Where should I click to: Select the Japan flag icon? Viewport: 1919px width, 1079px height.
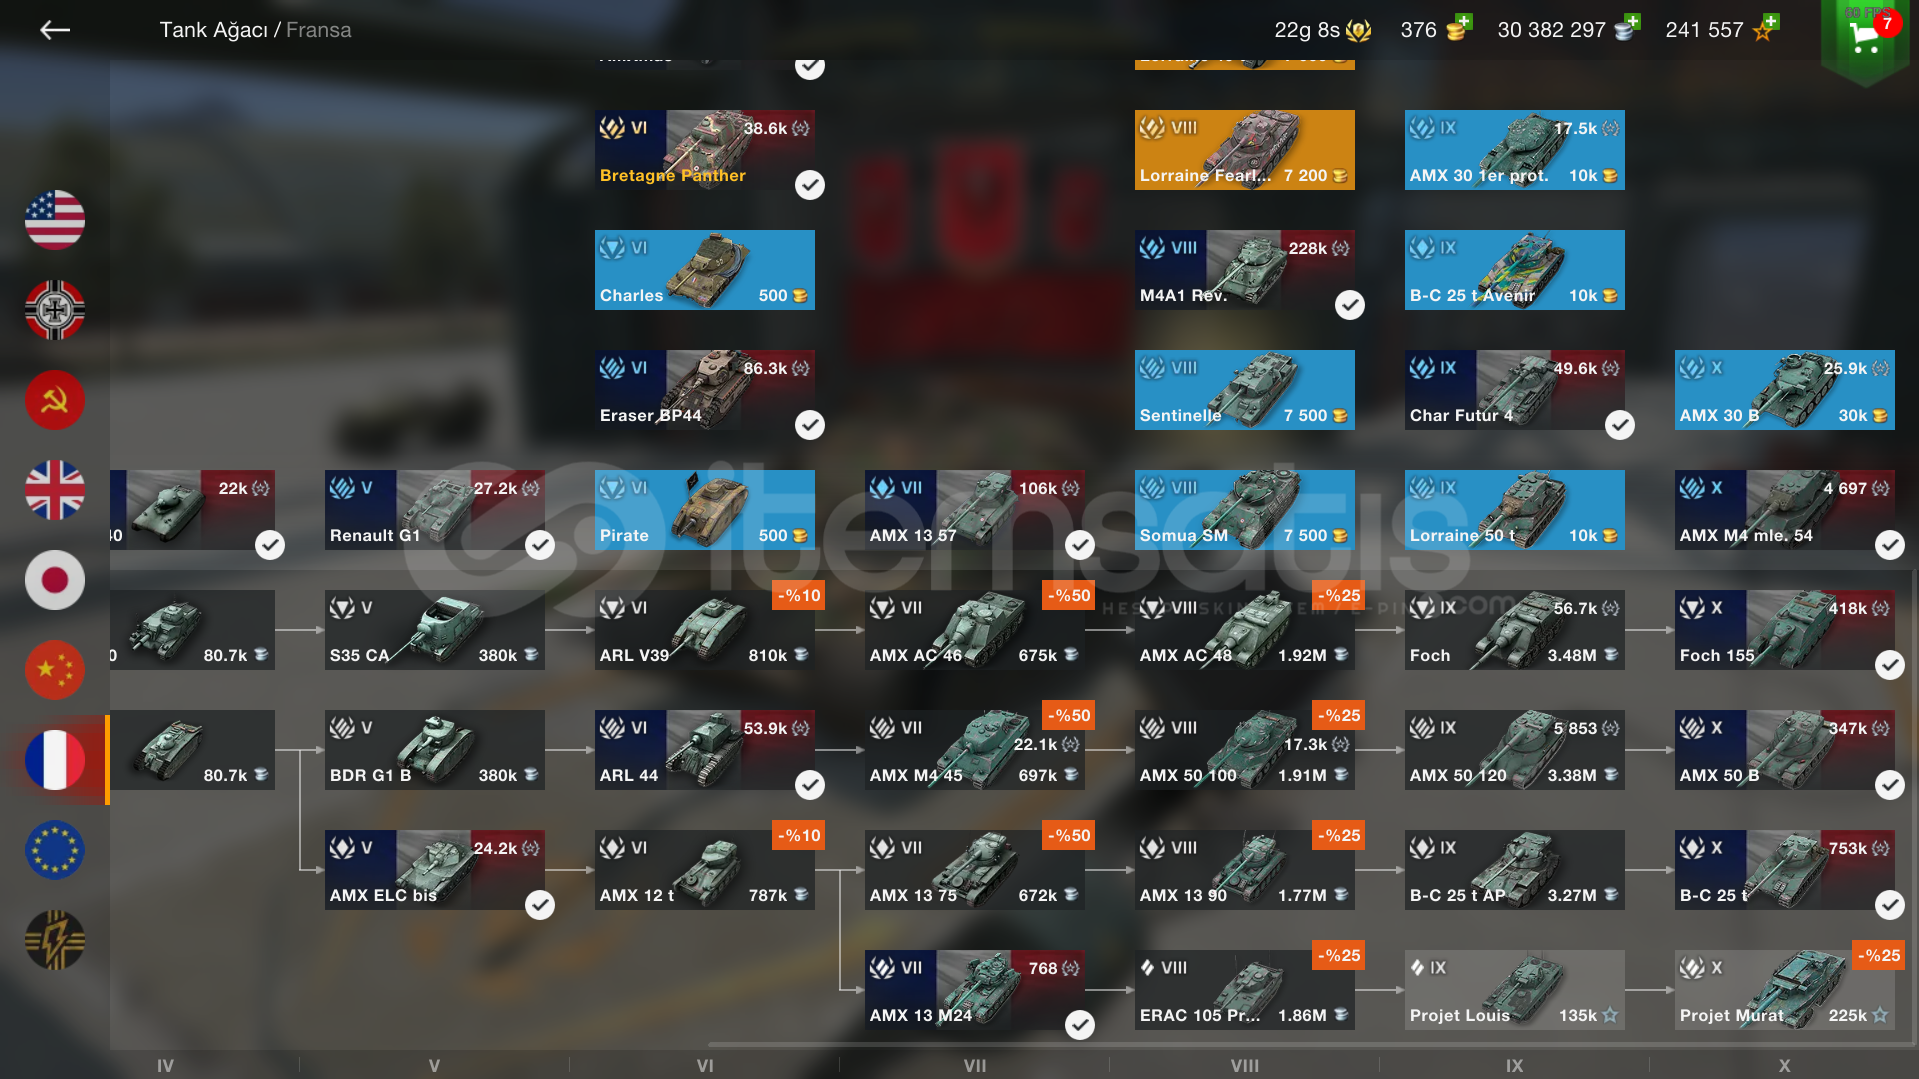(x=55, y=580)
